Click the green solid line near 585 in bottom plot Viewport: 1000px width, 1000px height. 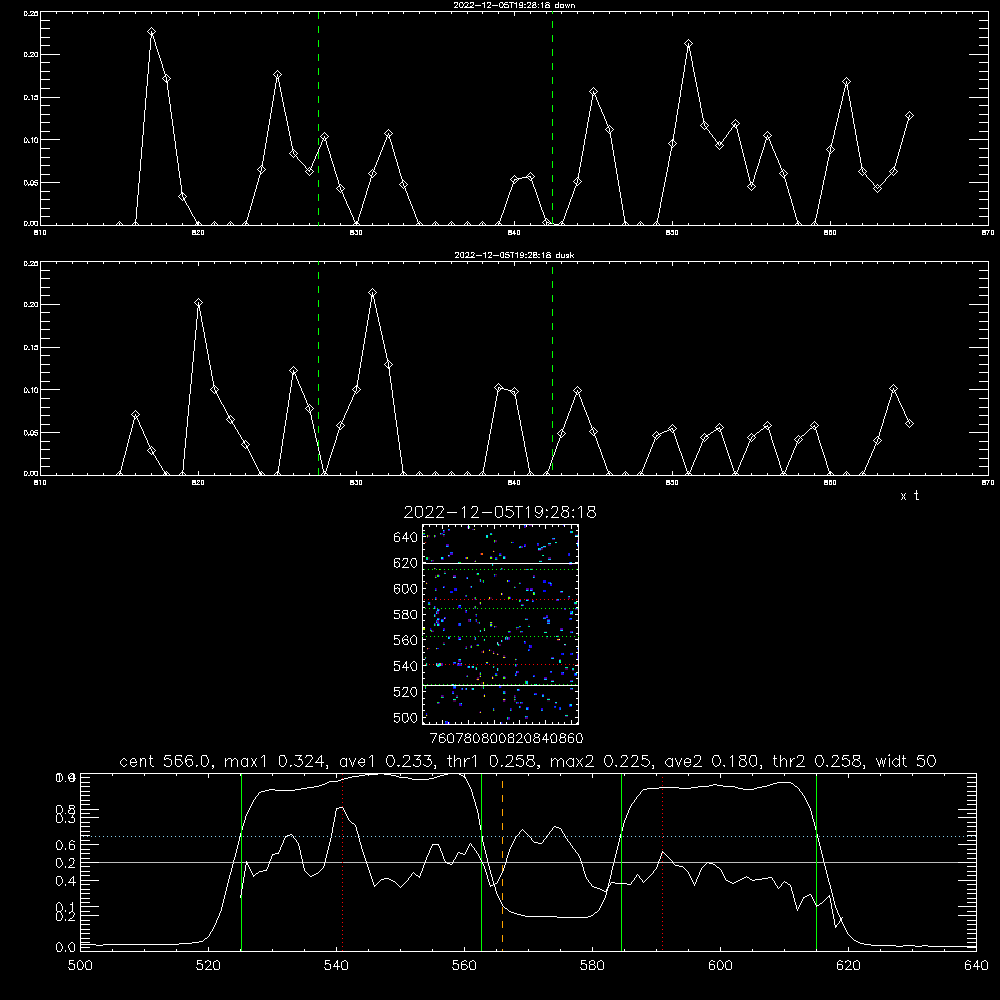[621, 861]
